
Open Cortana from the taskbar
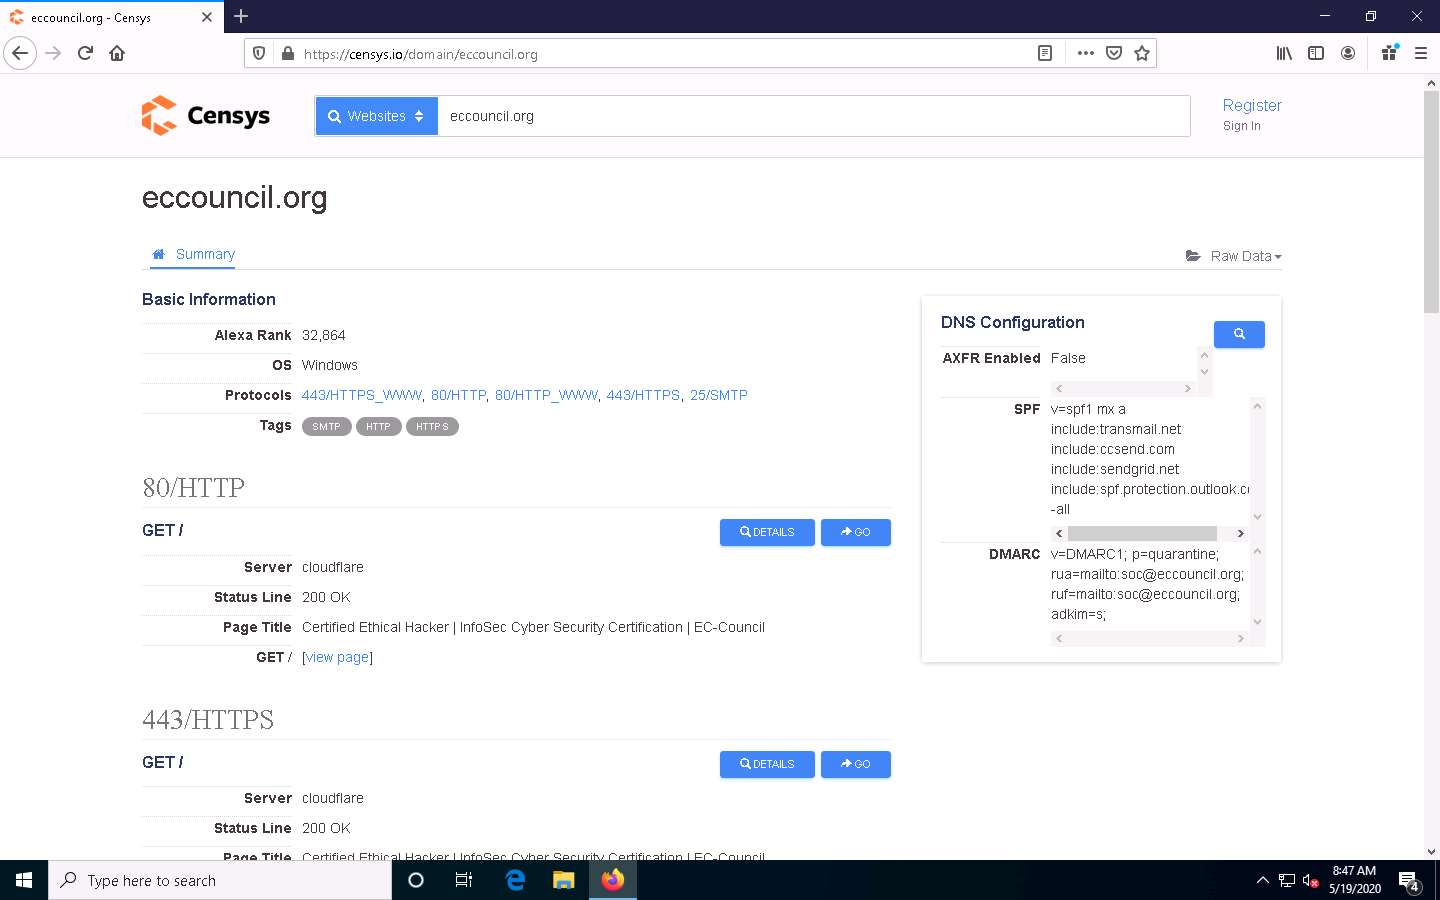(416, 880)
